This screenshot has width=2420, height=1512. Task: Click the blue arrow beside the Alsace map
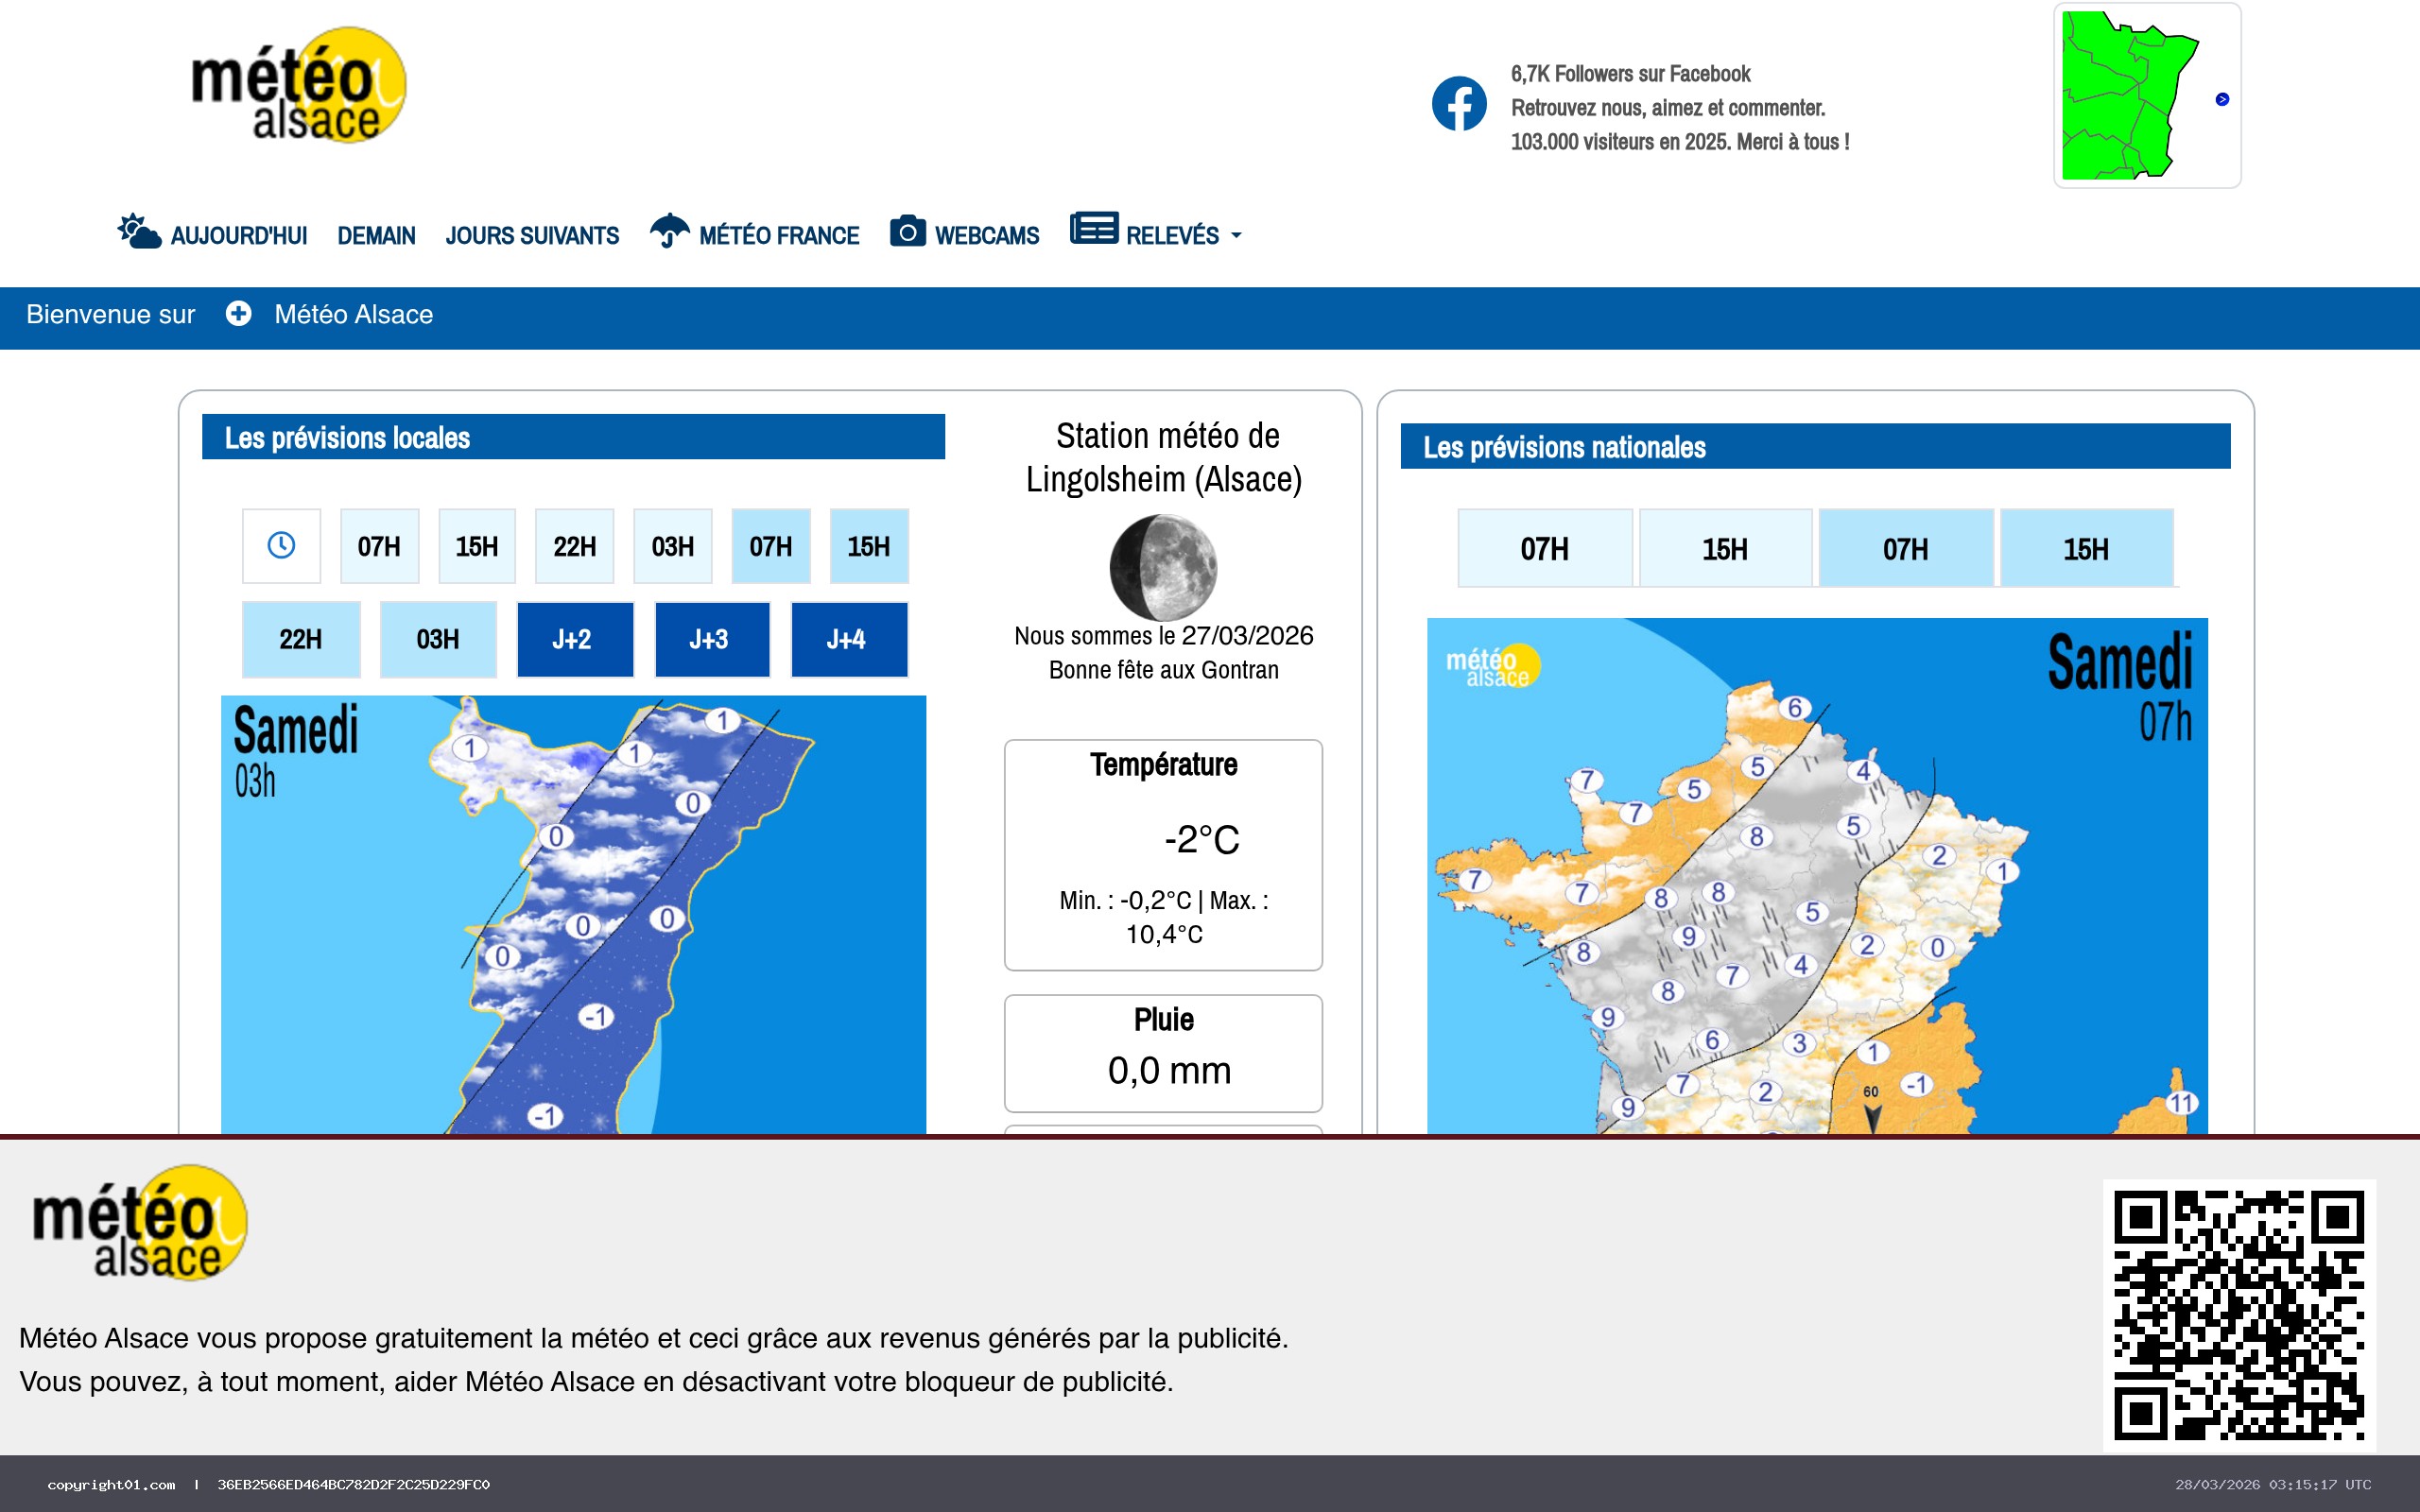[2222, 99]
